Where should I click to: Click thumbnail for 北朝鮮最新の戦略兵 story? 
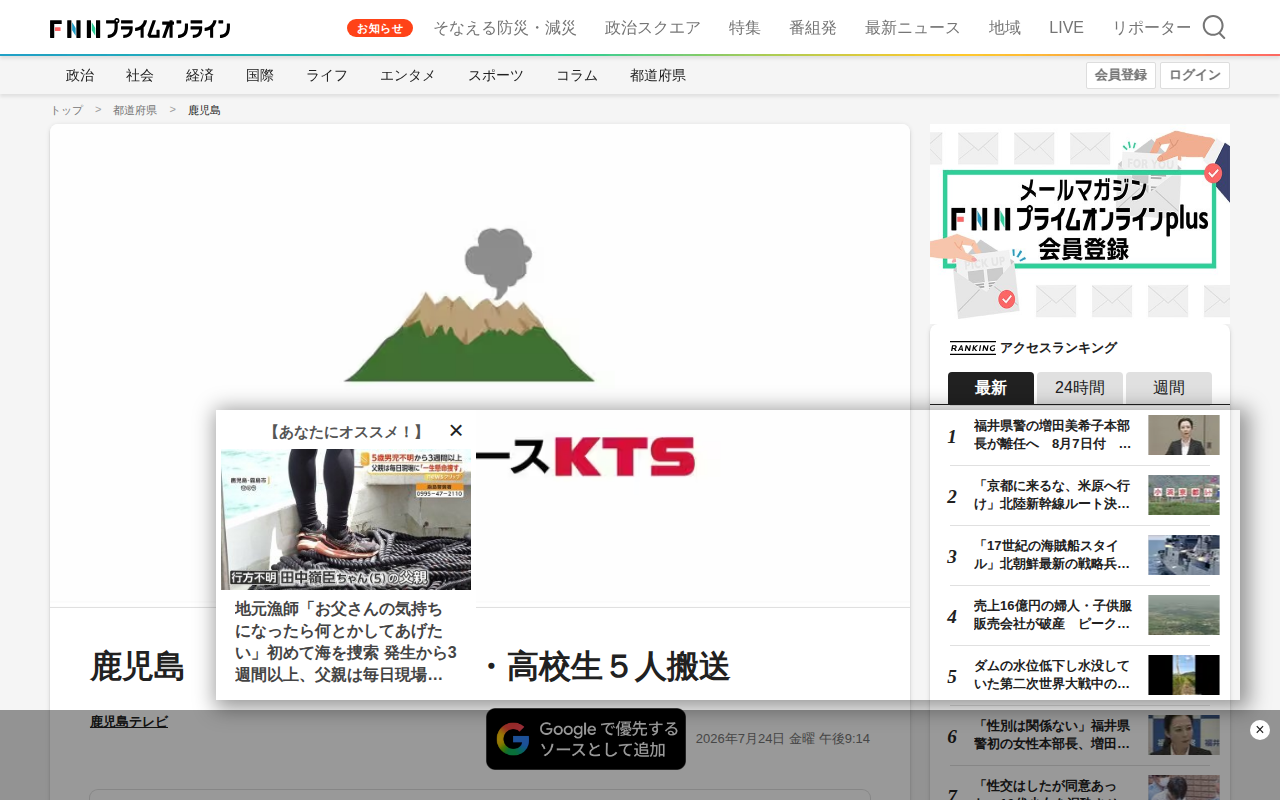(x=1184, y=555)
